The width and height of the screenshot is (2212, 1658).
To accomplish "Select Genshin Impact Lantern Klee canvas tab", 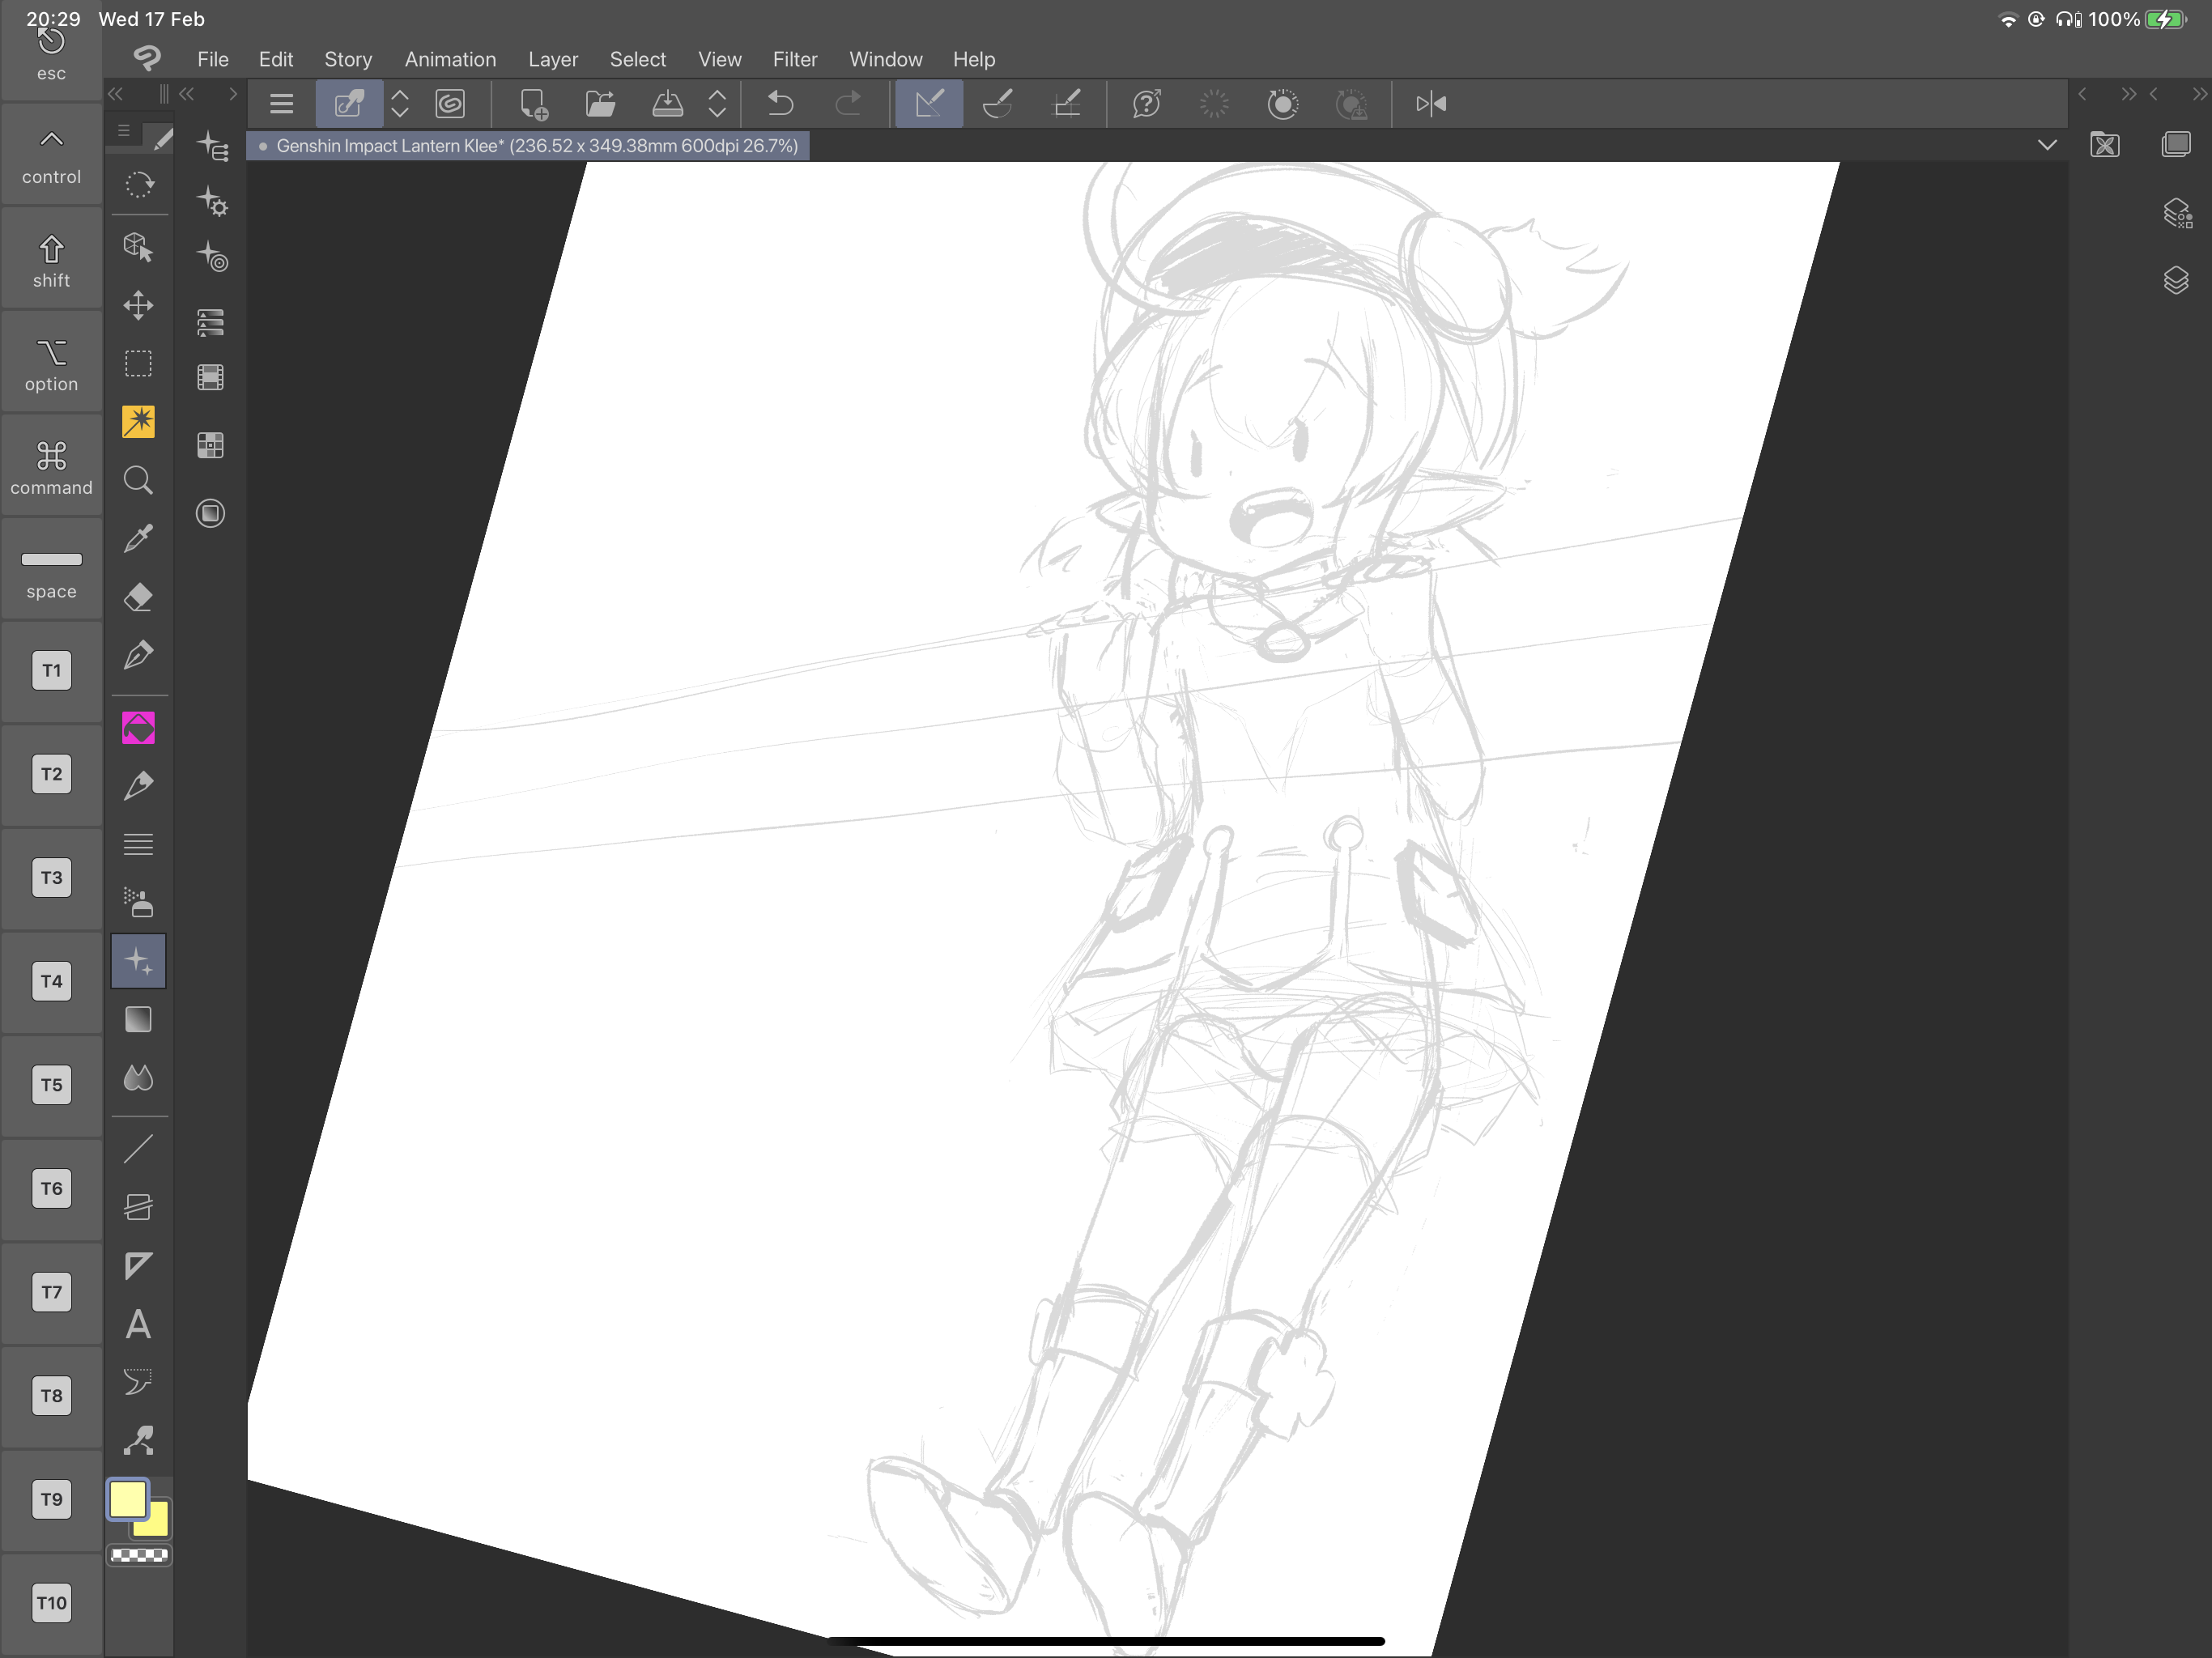I will click(x=528, y=146).
